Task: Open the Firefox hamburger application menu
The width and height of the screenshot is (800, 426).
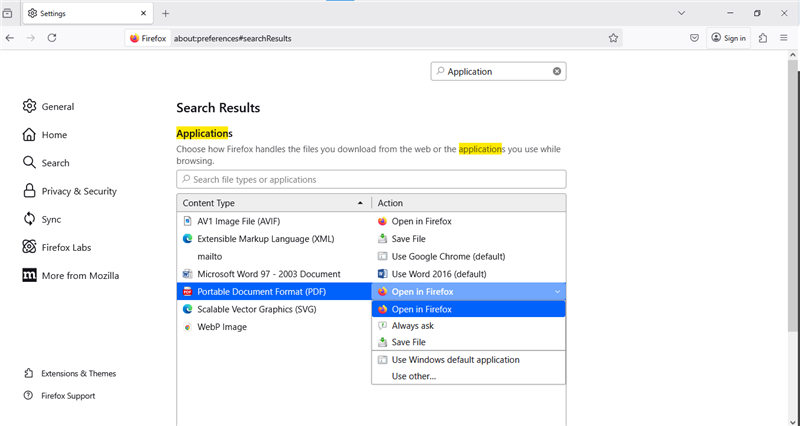Action: (x=784, y=38)
